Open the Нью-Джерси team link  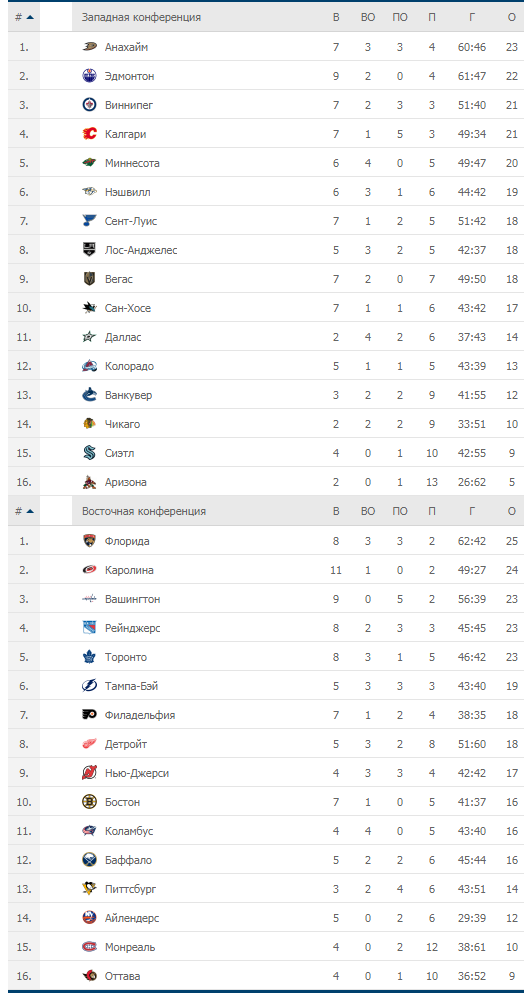click(137, 773)
